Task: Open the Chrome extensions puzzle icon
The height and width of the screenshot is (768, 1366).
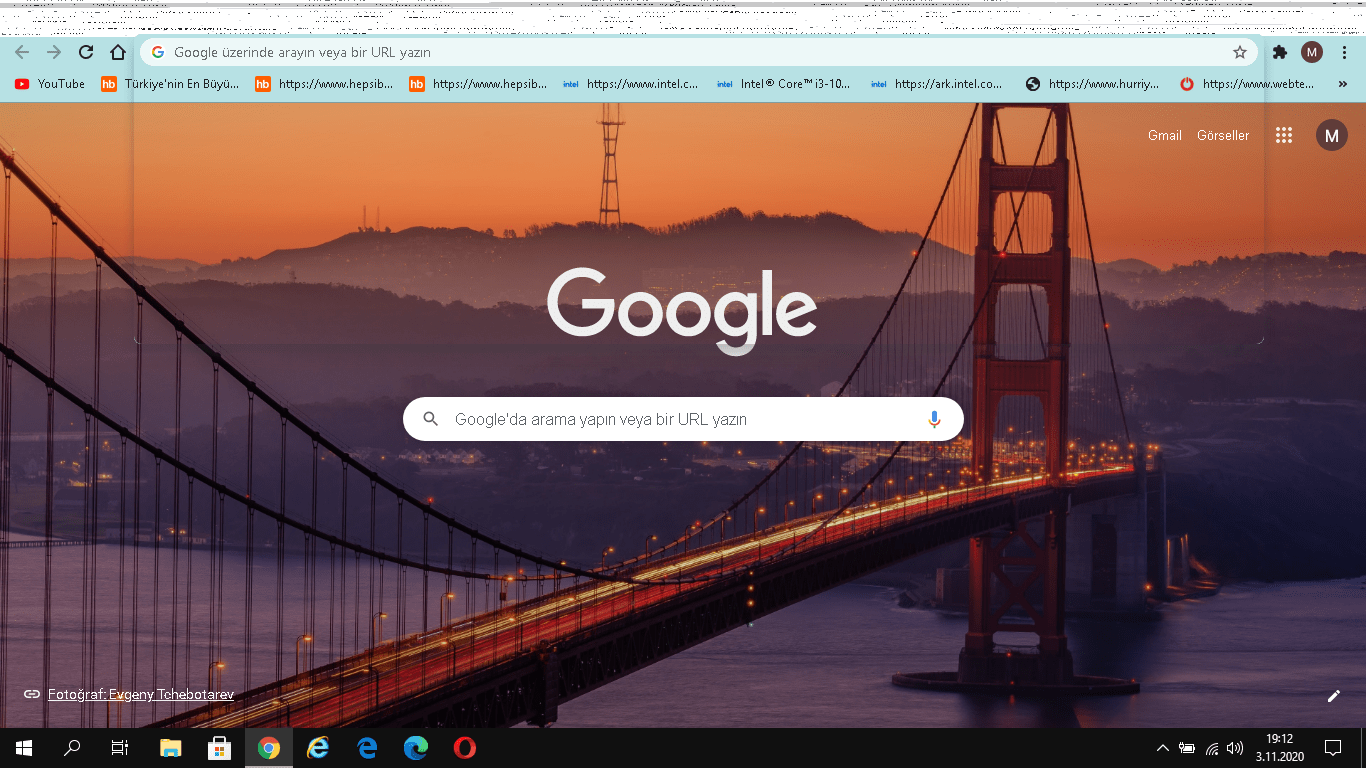Action: click(1280, 52)
